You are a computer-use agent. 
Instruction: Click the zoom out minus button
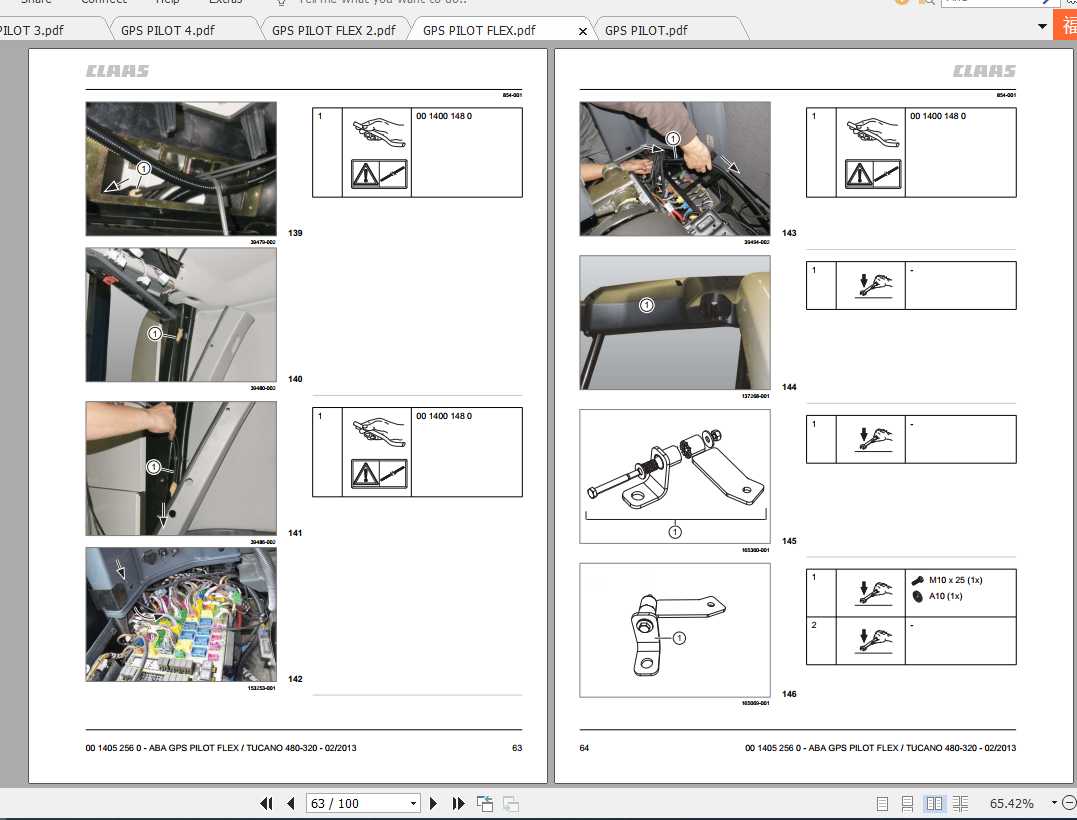[1069, 802]
